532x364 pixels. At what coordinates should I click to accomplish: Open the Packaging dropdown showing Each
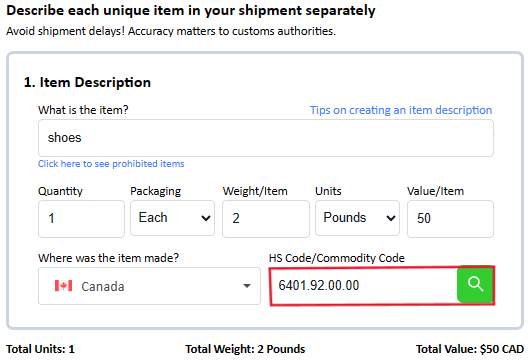(x=172, y=218)
